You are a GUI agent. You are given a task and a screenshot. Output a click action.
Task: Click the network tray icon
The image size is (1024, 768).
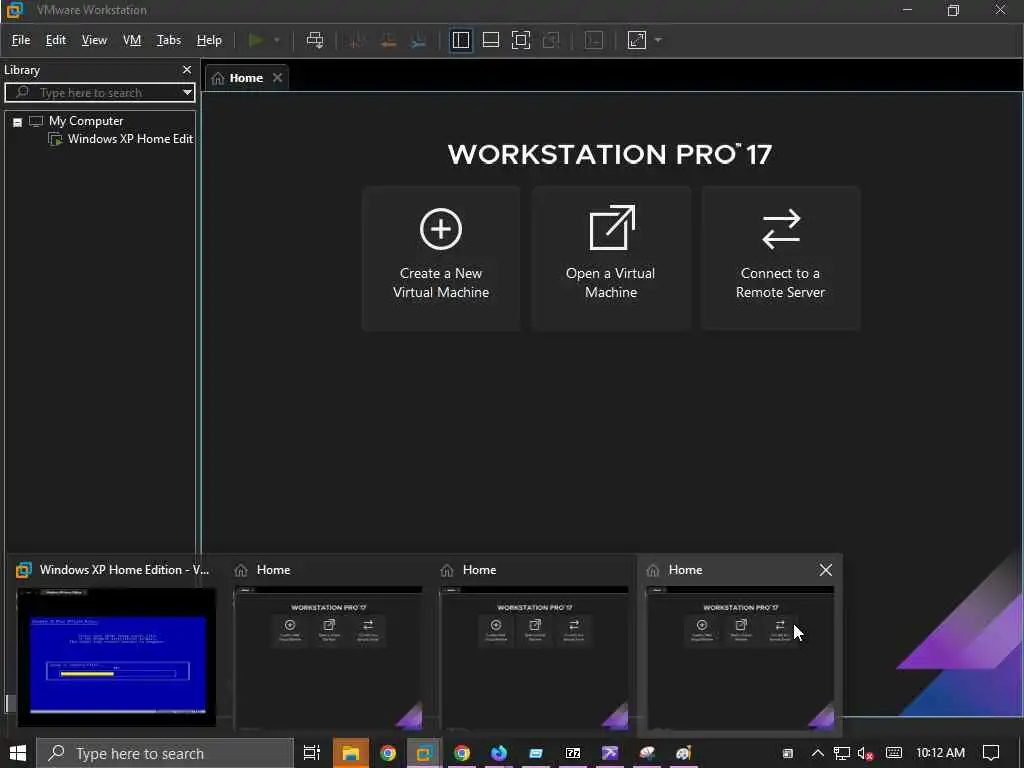pos(842,753)
